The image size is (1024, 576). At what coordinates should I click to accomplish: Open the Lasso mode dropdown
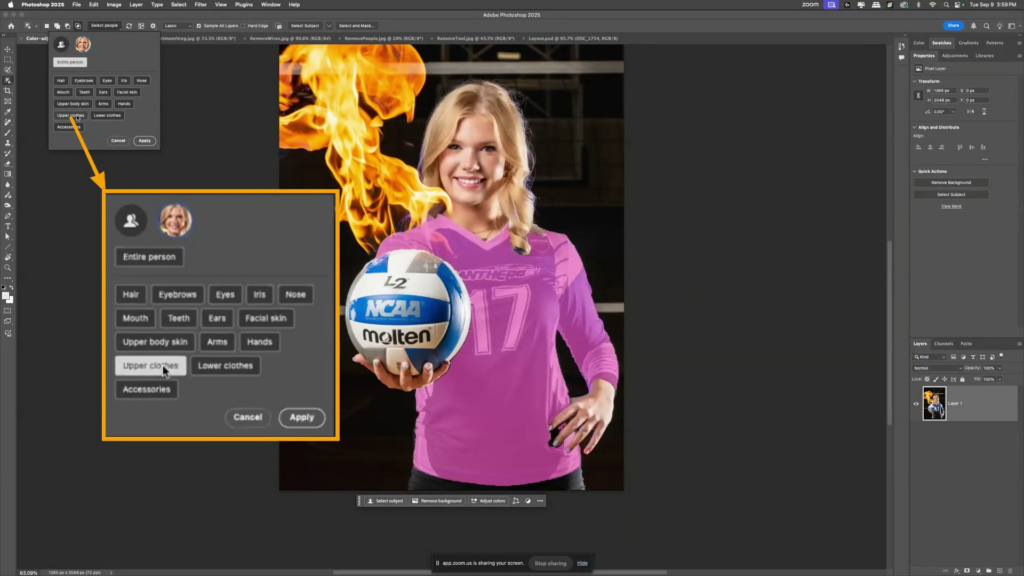pyautogui.click(x=175, y=25)
